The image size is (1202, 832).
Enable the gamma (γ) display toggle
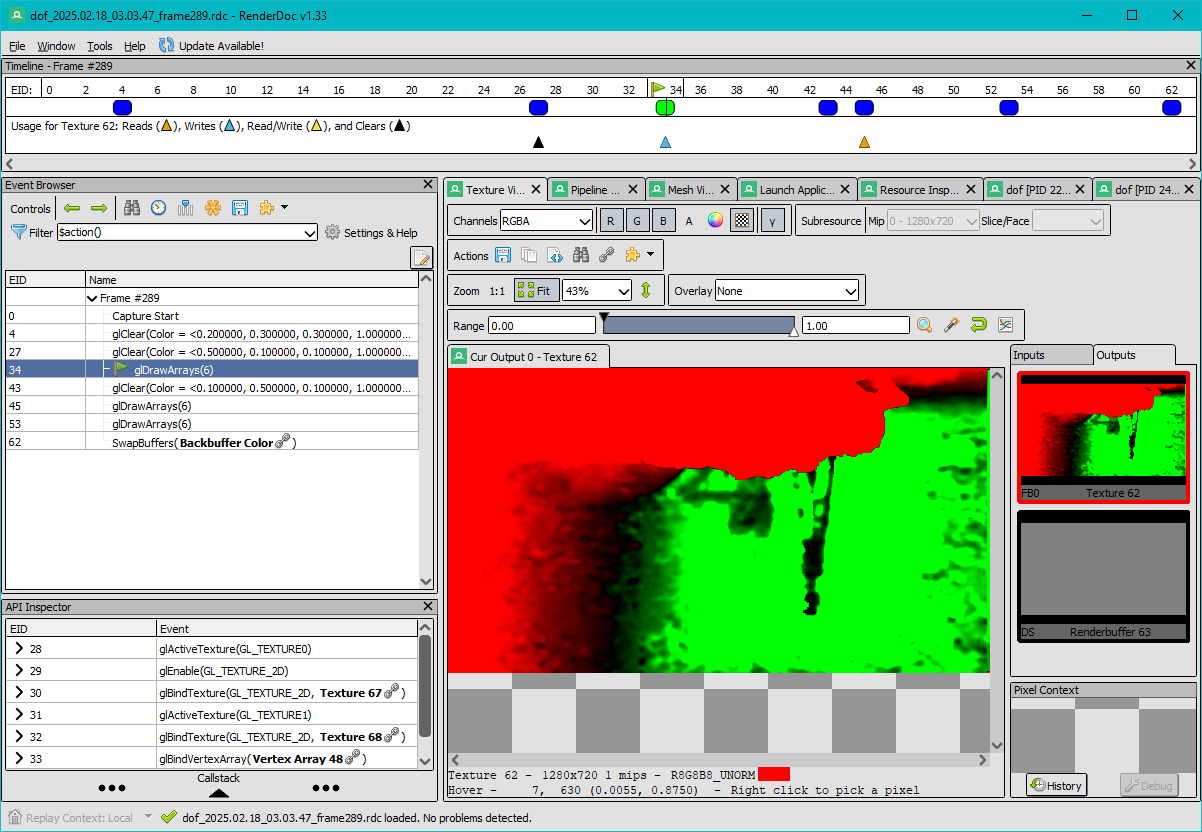point(772,219)
